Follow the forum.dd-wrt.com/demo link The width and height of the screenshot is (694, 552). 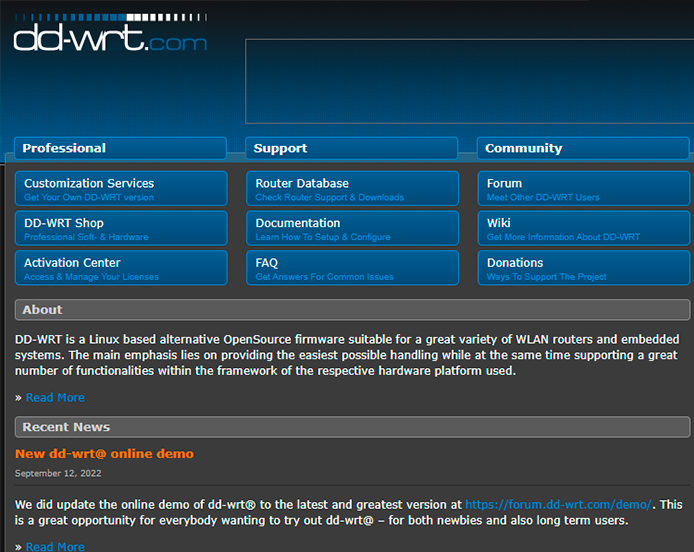click(x=558, y=505)
